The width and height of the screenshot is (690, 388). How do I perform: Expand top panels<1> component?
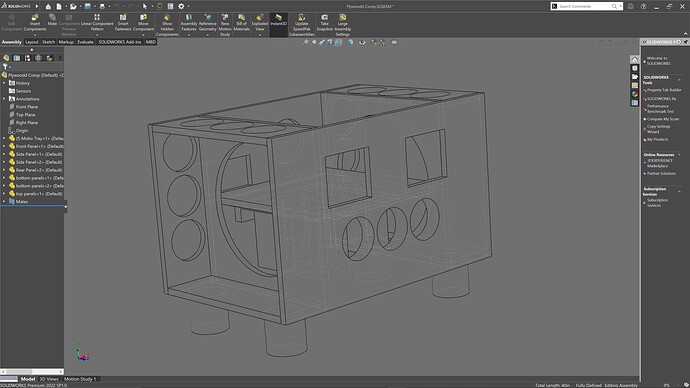(4, 194)
